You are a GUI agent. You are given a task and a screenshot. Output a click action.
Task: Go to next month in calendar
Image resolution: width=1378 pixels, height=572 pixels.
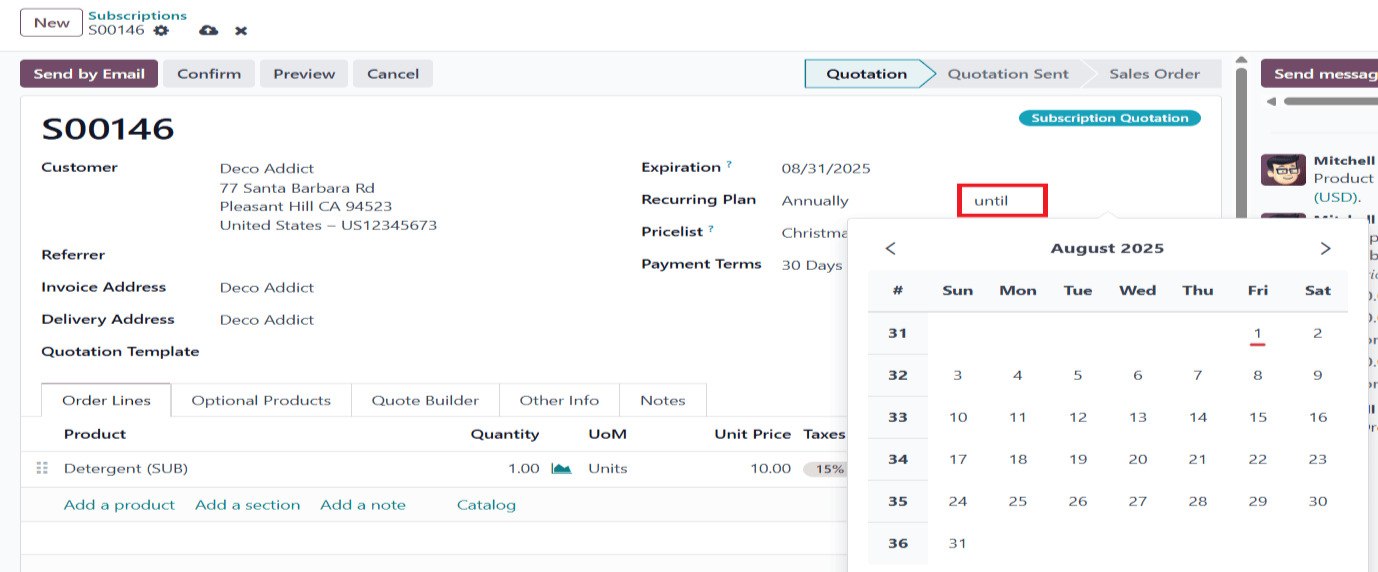pyautogui.click(x=1325, y=248)
